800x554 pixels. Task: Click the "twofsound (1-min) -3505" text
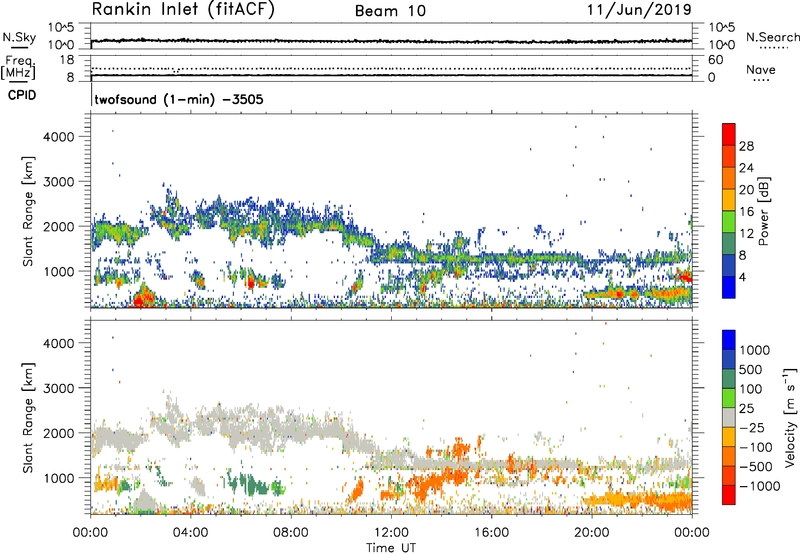pyautogui.click(x=179, y=99)
